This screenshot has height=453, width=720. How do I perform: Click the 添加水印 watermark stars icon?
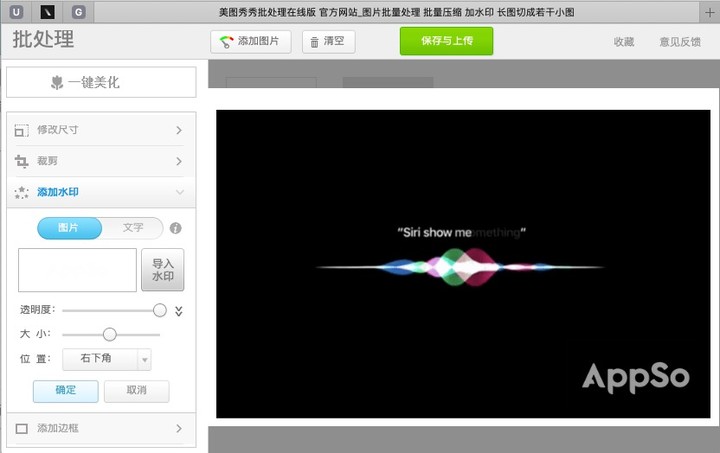(21, 192)
